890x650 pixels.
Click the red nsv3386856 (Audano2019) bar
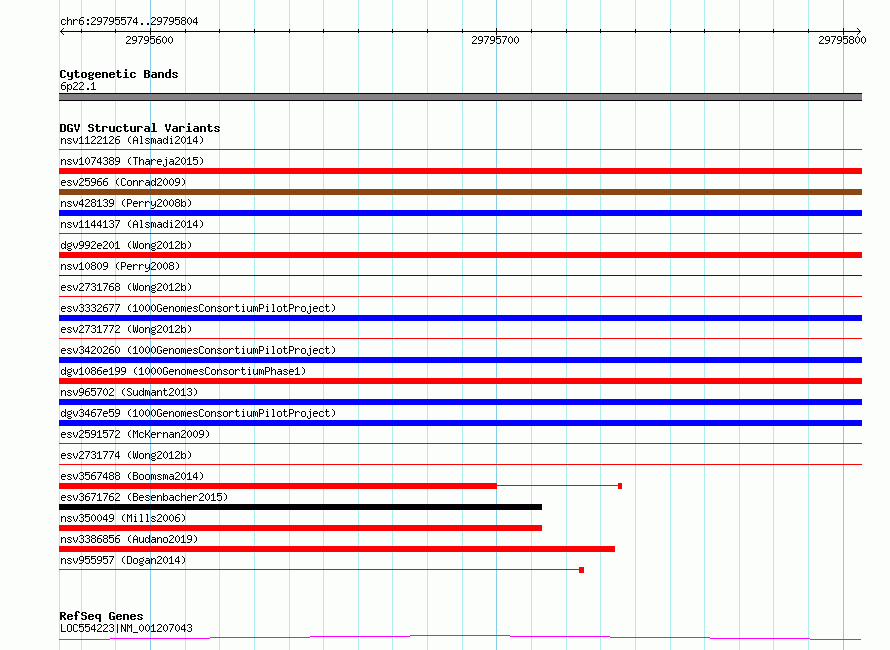337,549
